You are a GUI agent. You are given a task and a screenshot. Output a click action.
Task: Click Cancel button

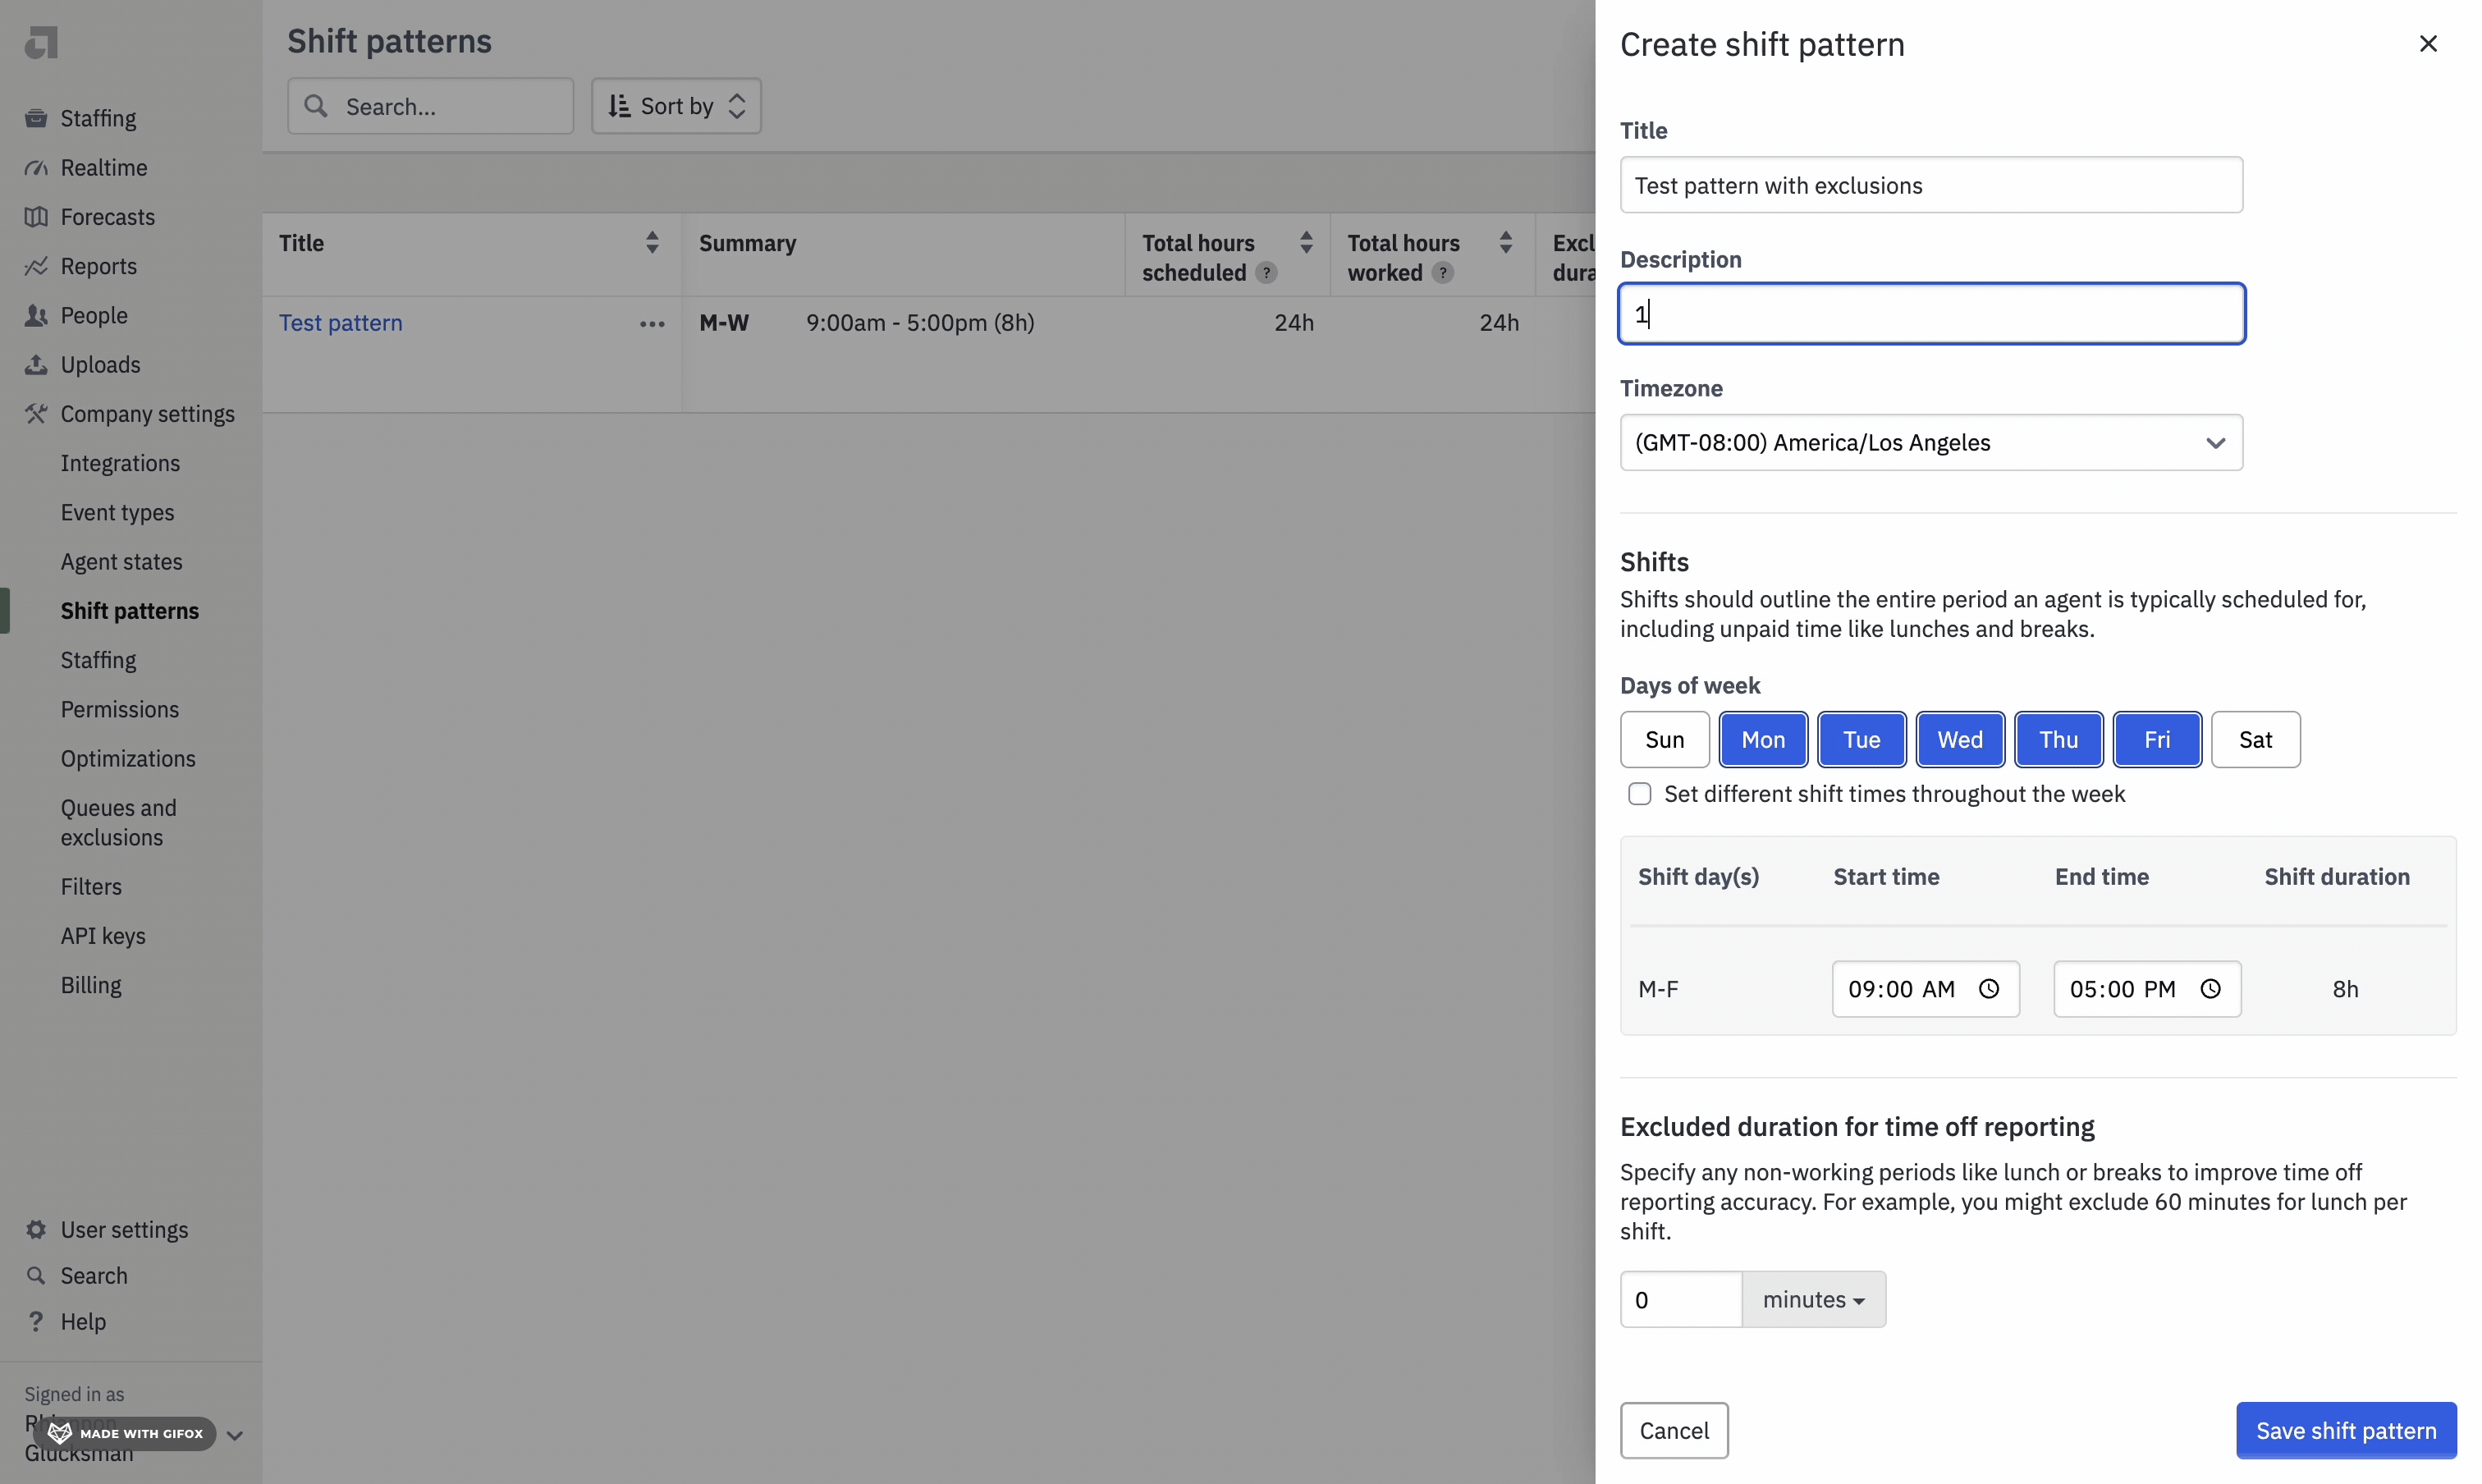coord(1673,1430)
